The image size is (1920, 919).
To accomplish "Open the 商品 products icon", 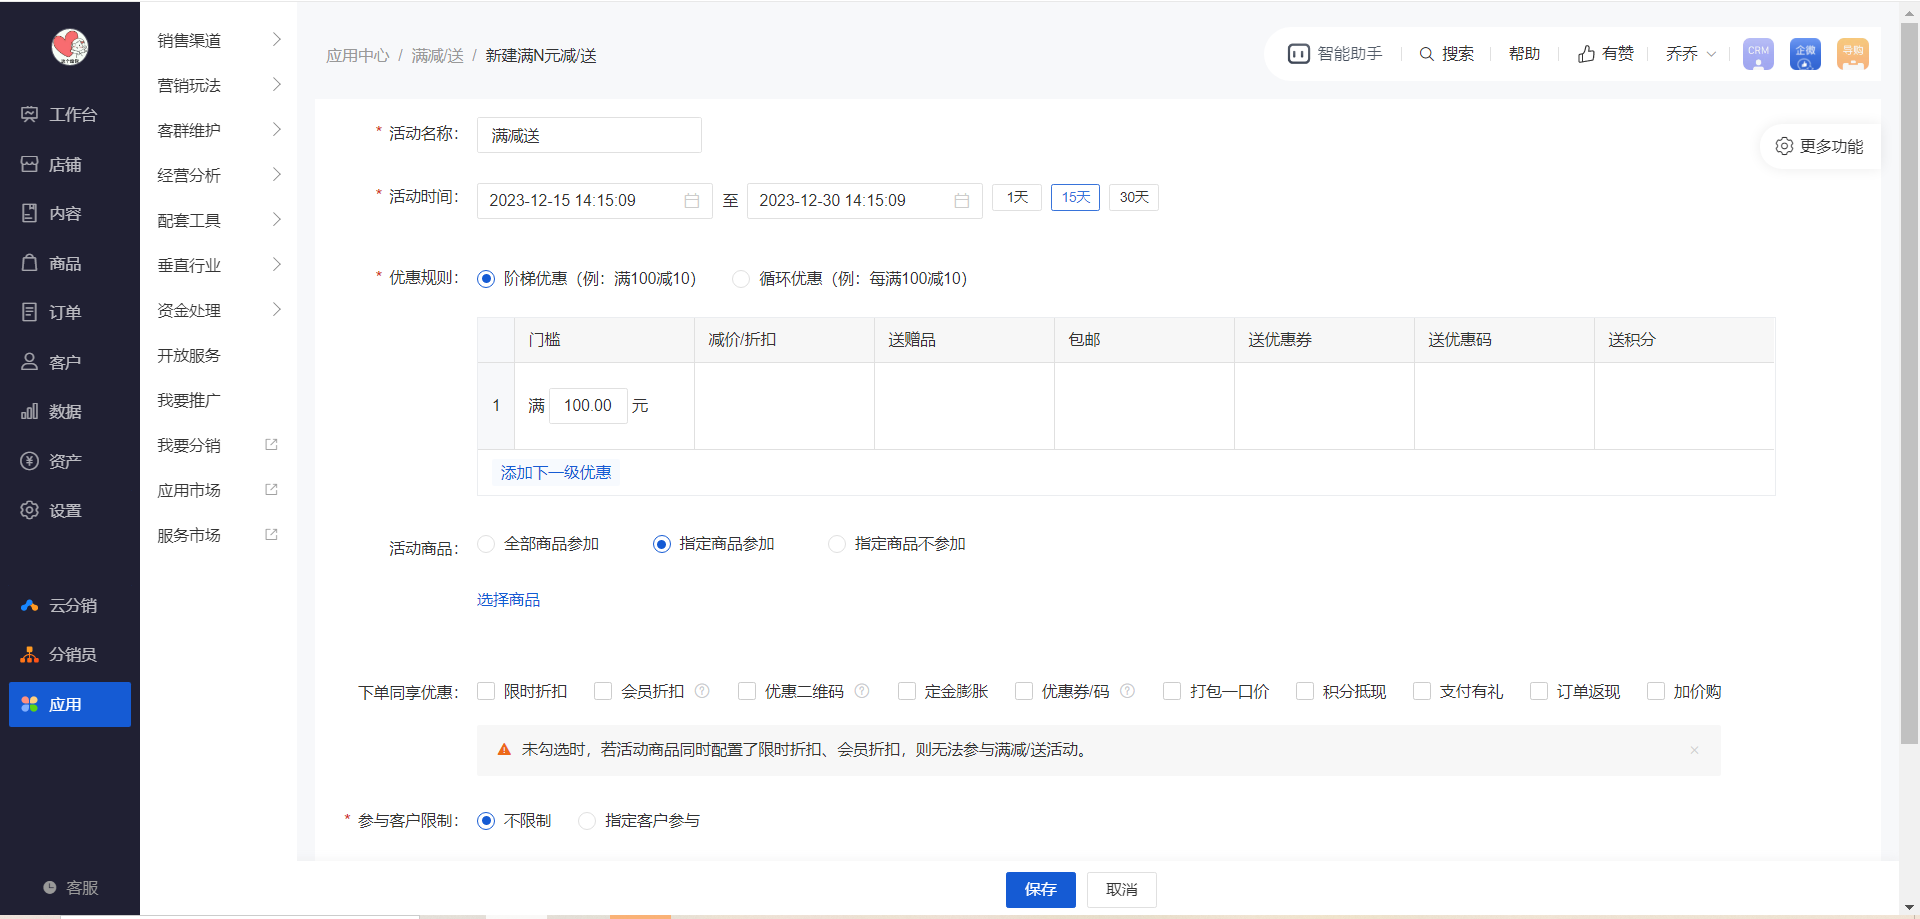I will [29, 263].
